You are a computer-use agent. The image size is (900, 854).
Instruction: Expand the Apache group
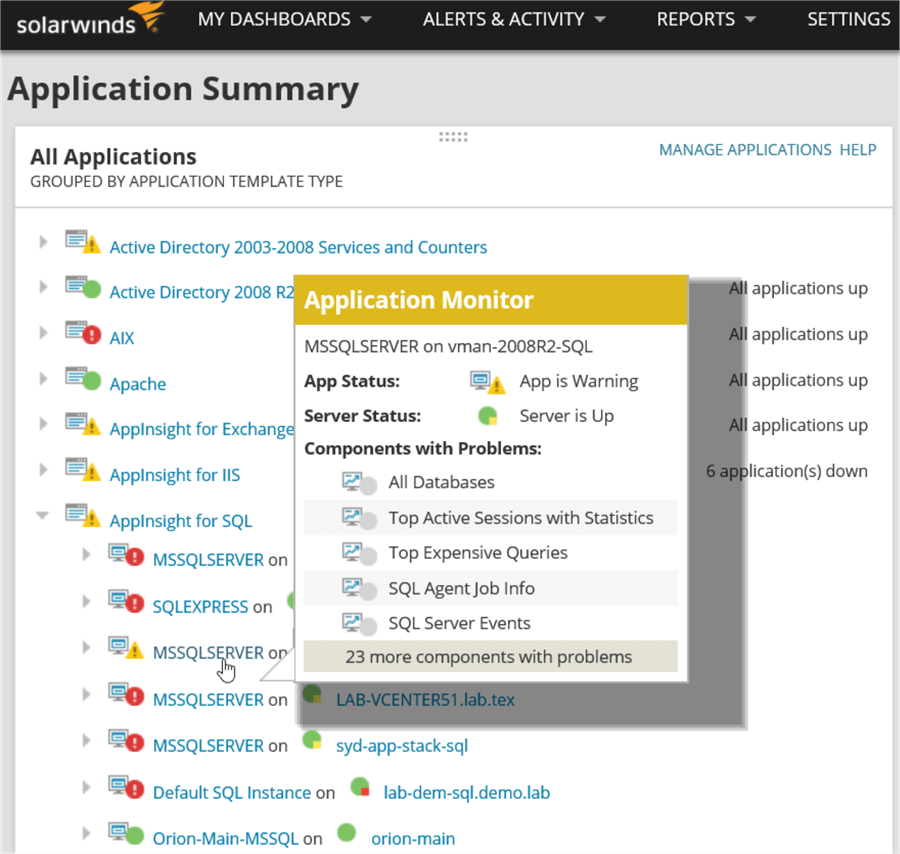[x=43, y=378]
